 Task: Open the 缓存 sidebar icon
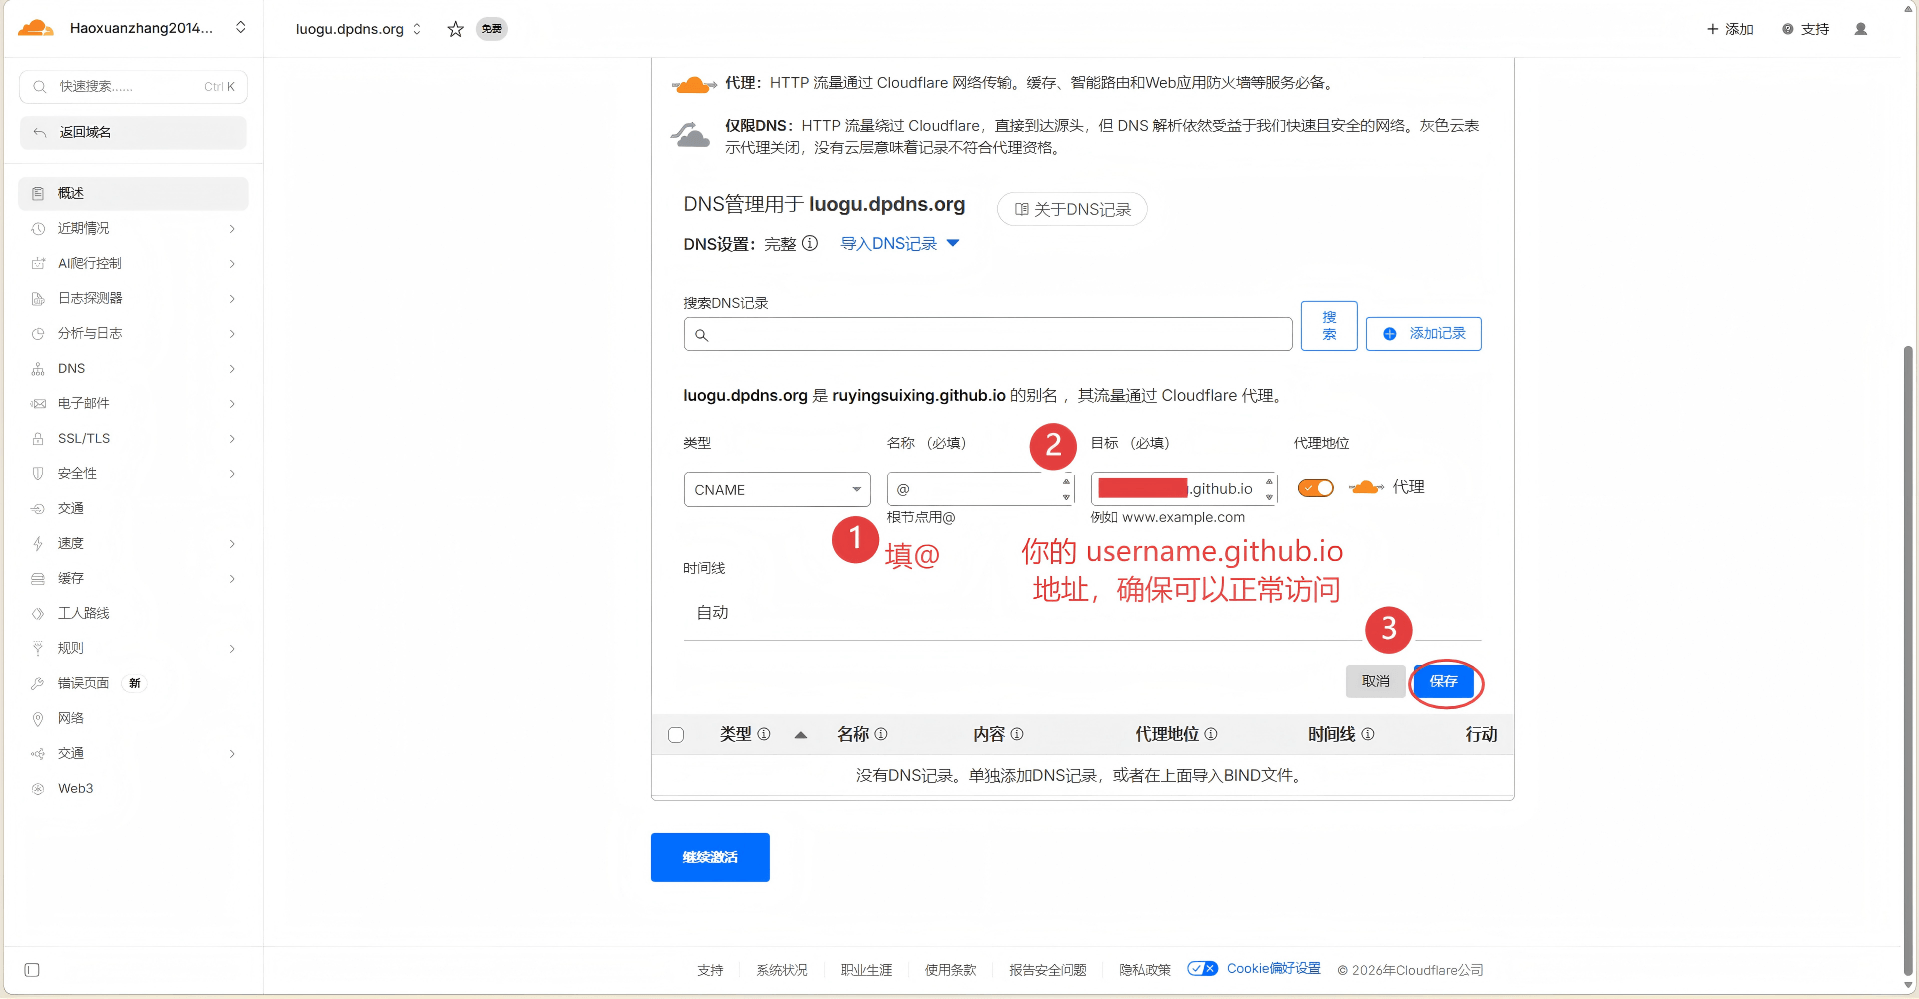[x=37, y=578]
